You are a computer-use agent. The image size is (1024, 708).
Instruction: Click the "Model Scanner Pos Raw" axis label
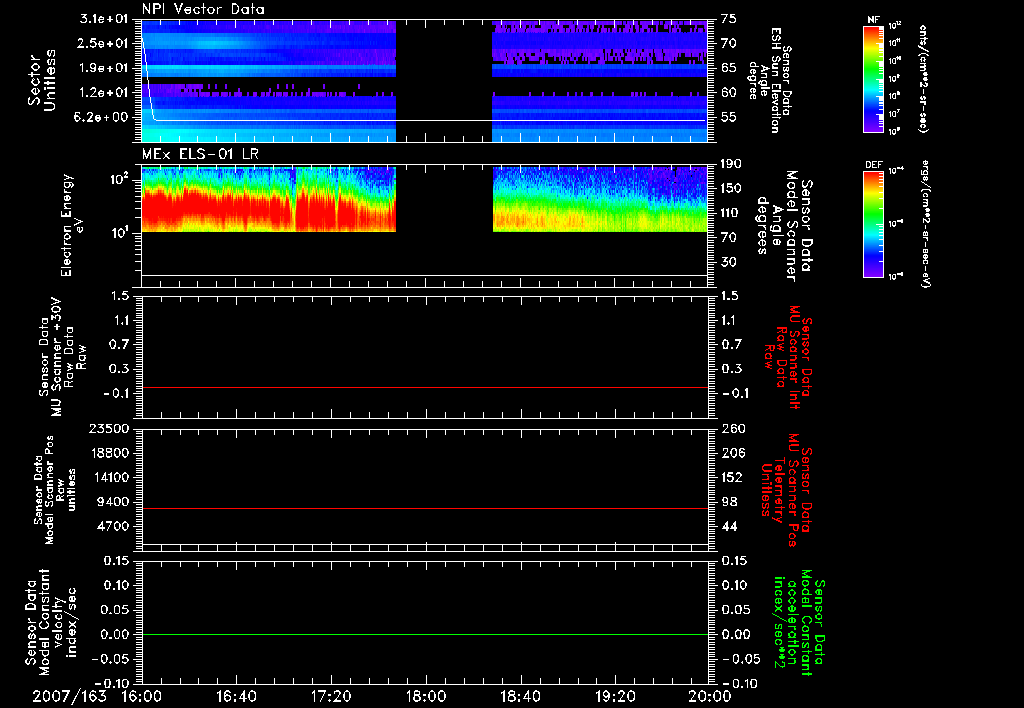(x=55, y=490)
